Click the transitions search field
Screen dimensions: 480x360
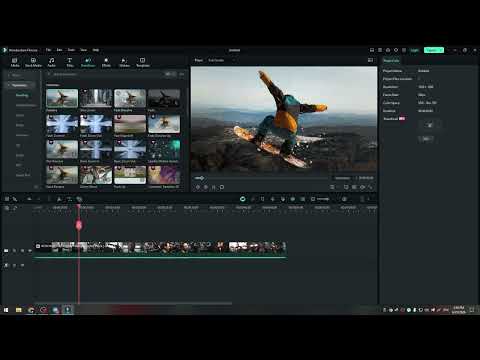coord(105,74)
